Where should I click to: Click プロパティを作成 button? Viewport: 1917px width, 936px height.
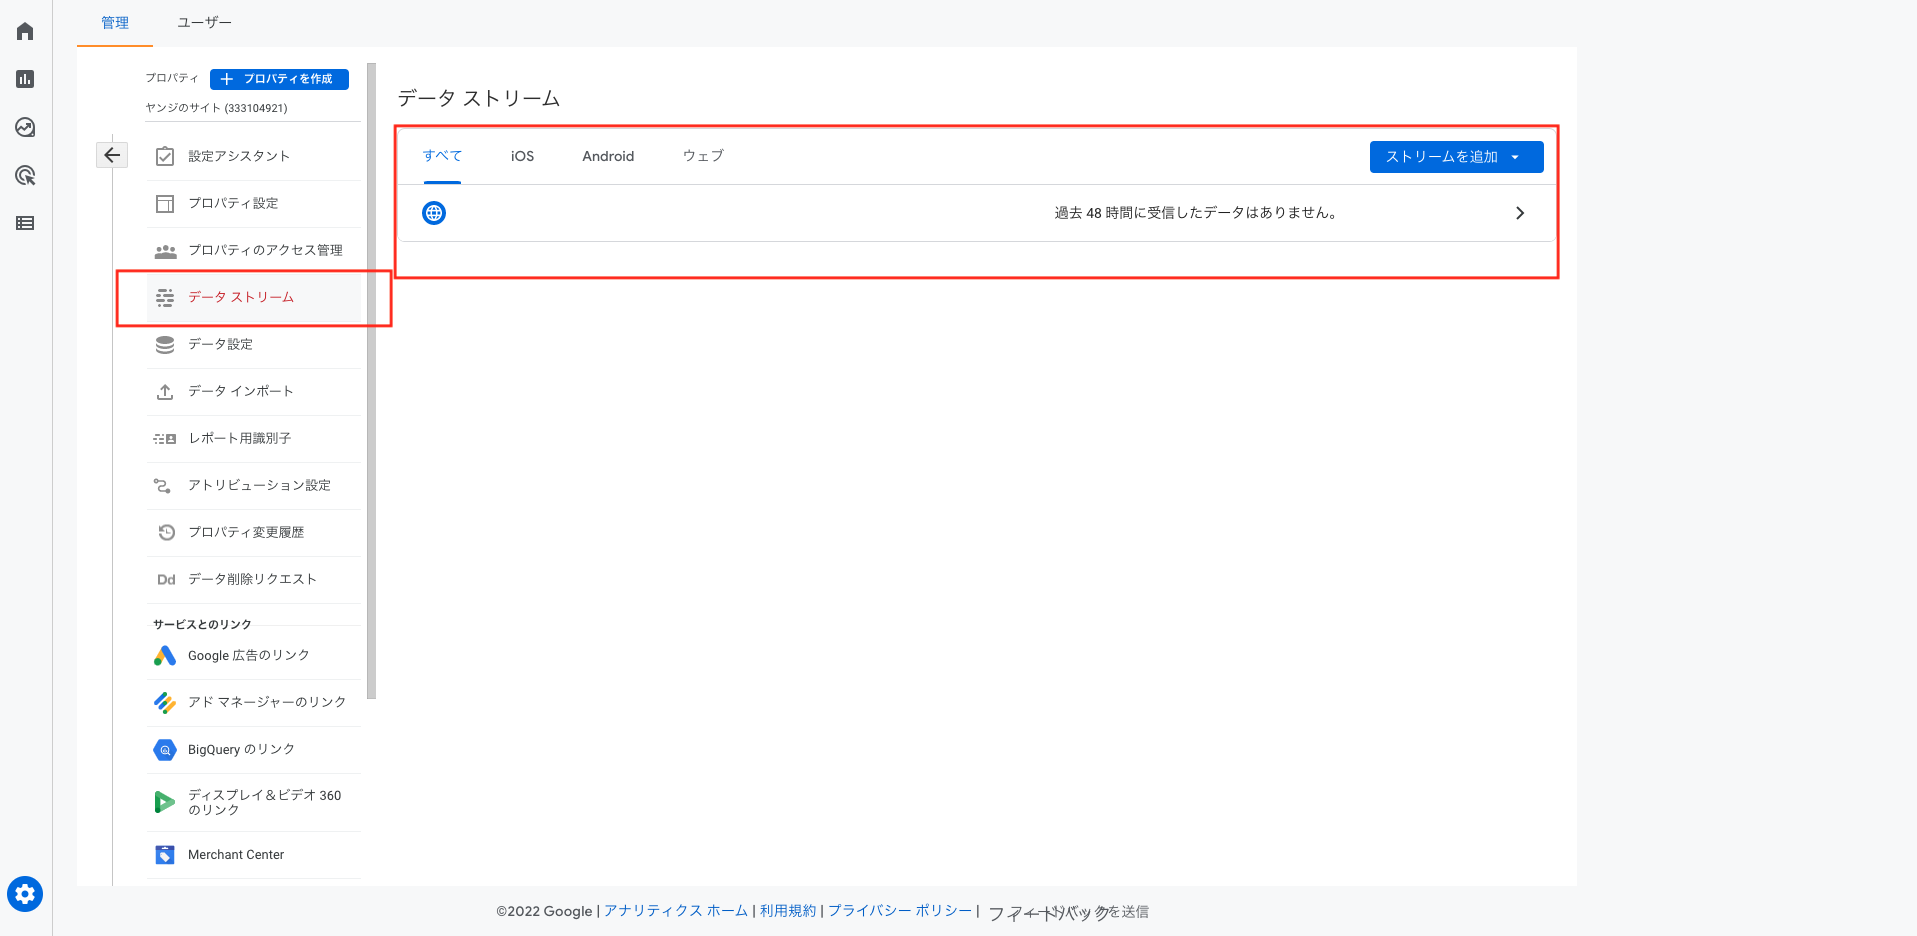[x=279, y=79]
